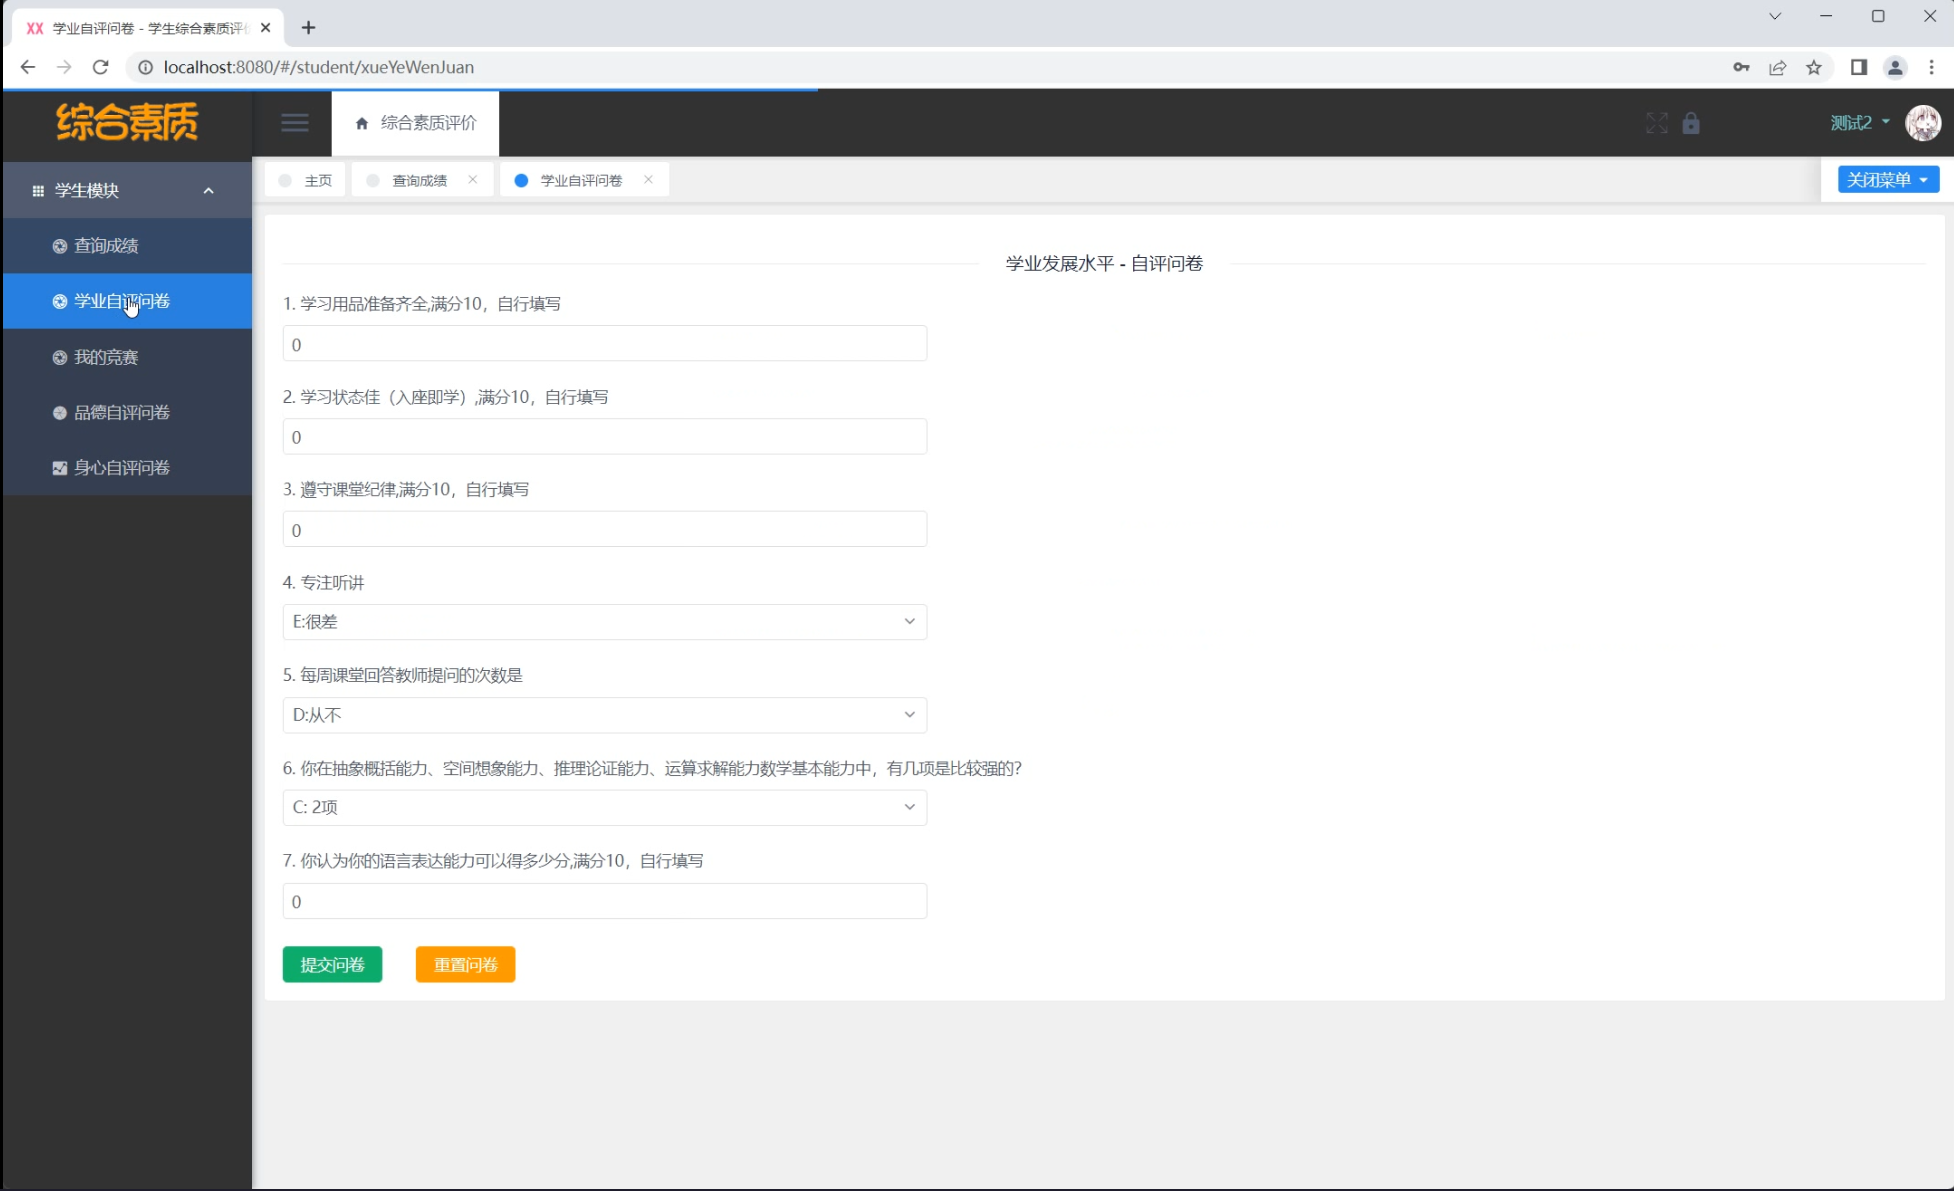Open the browser profile icon
Viewport: 1954px width, 1191px height.
[x=1895, y=67]
